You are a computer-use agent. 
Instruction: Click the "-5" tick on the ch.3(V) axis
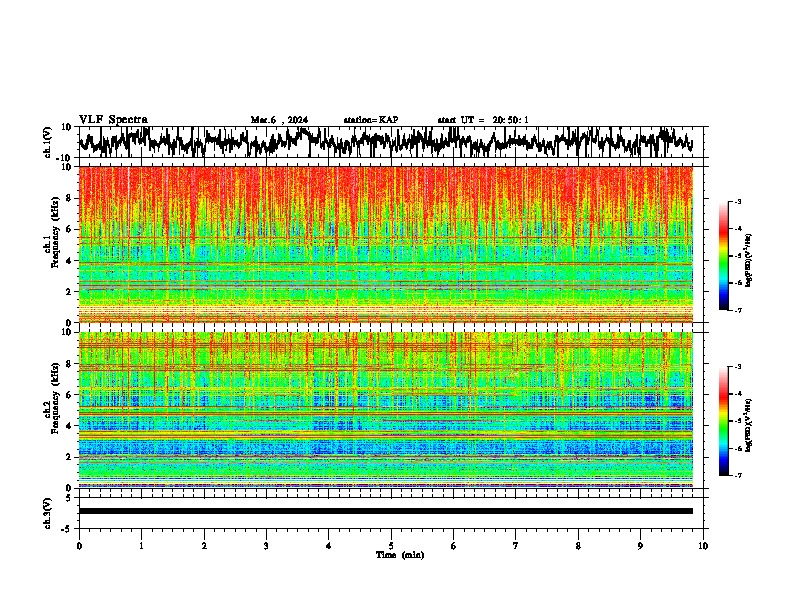[x=67, y=529]
